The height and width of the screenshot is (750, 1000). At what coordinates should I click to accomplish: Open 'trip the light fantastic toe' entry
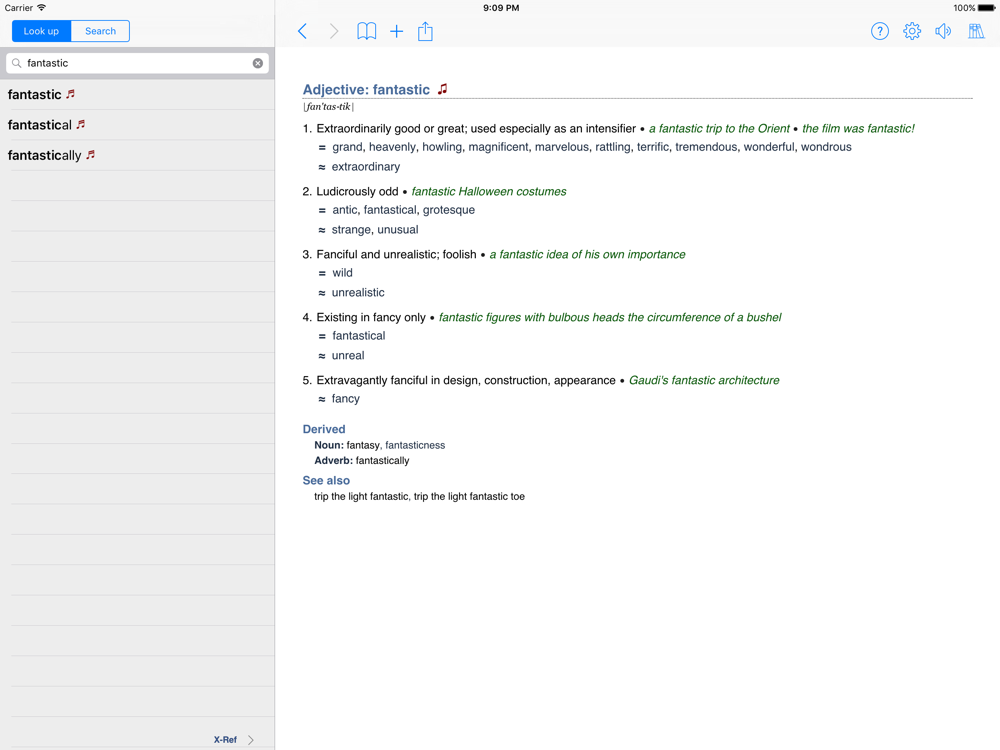[470, 496]
